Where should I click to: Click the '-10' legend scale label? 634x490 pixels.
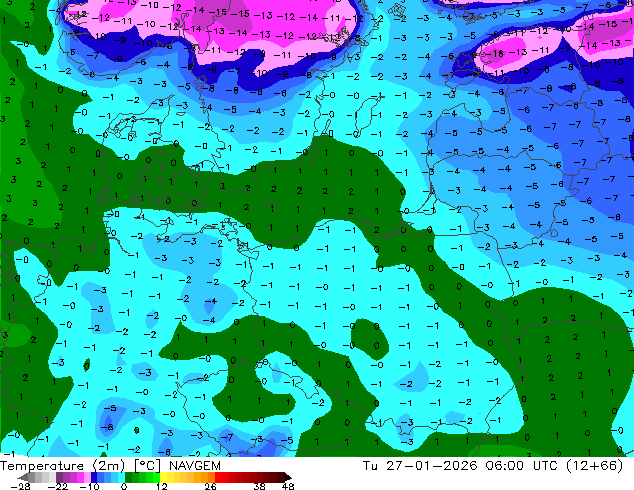[89, 486]
